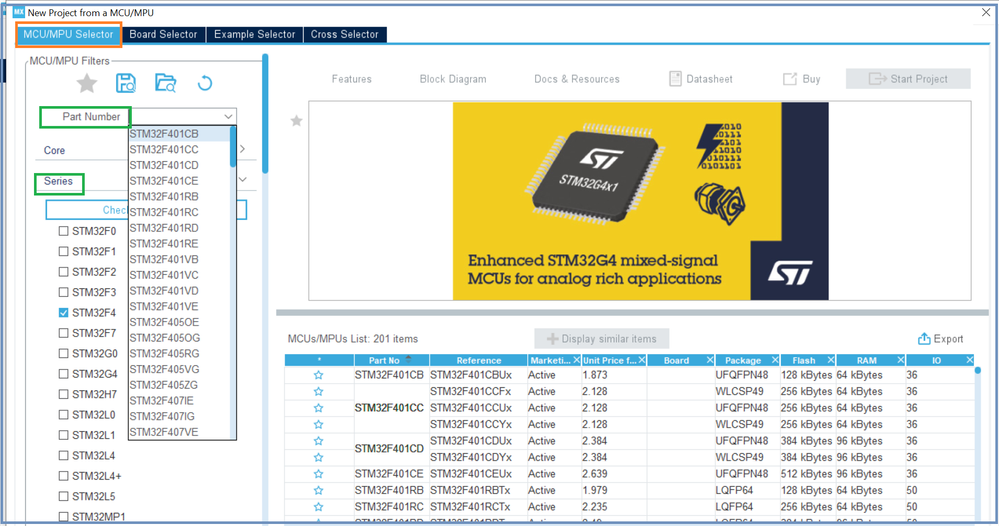
Task: Check the STM32G0 series checkbox
Action: 63,353
